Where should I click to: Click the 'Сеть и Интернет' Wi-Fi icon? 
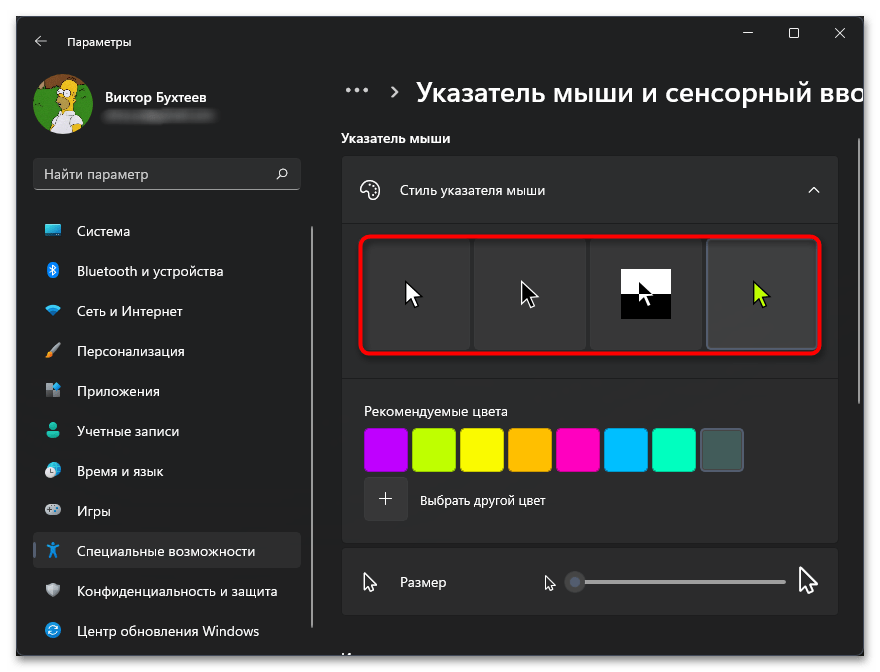point(54,311)
